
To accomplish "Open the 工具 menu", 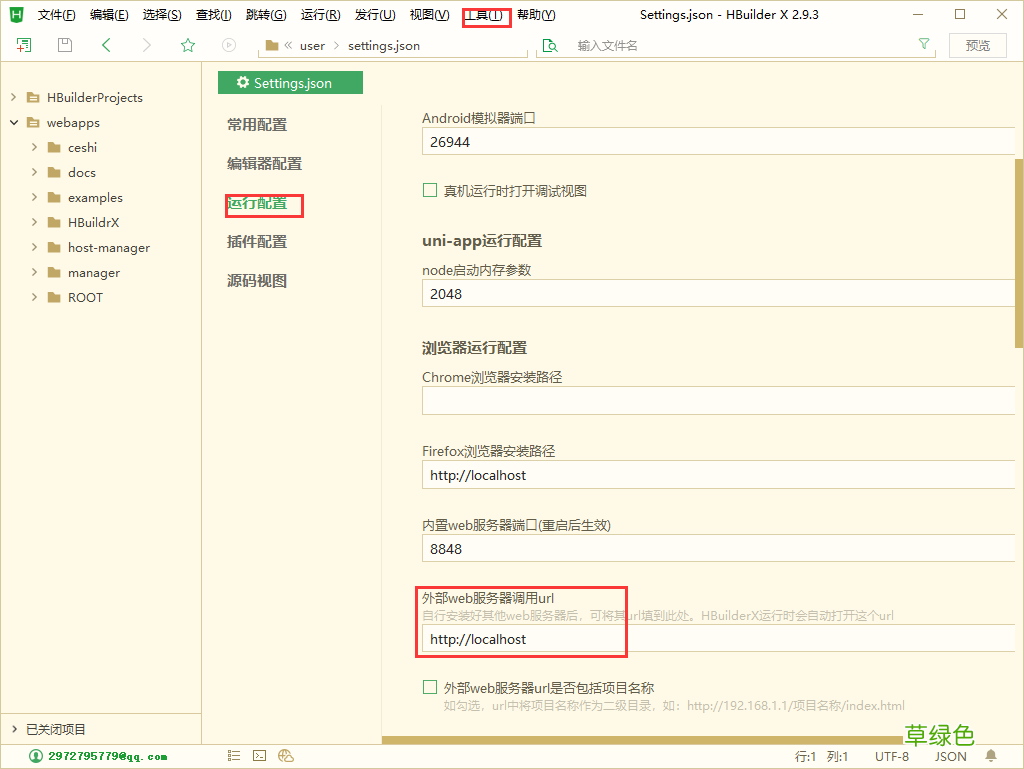I will pos(485,15).
